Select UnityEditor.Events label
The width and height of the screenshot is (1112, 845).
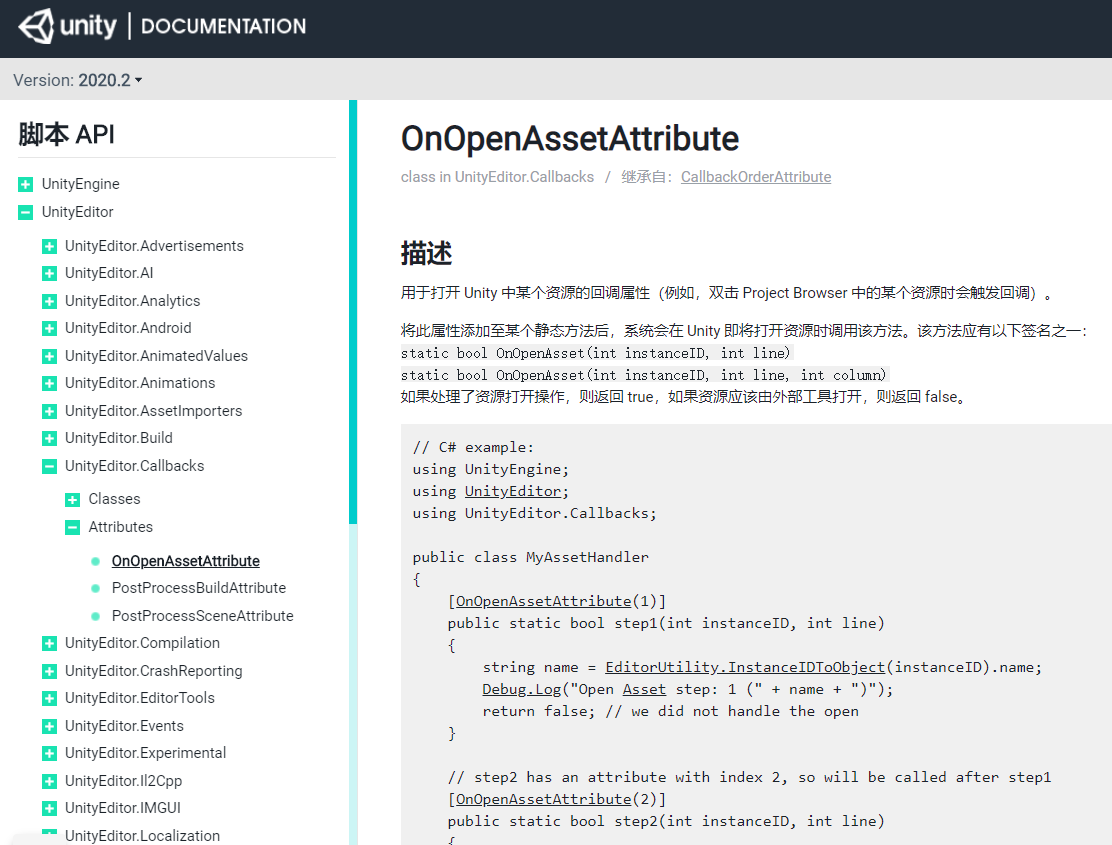(124, 726)
